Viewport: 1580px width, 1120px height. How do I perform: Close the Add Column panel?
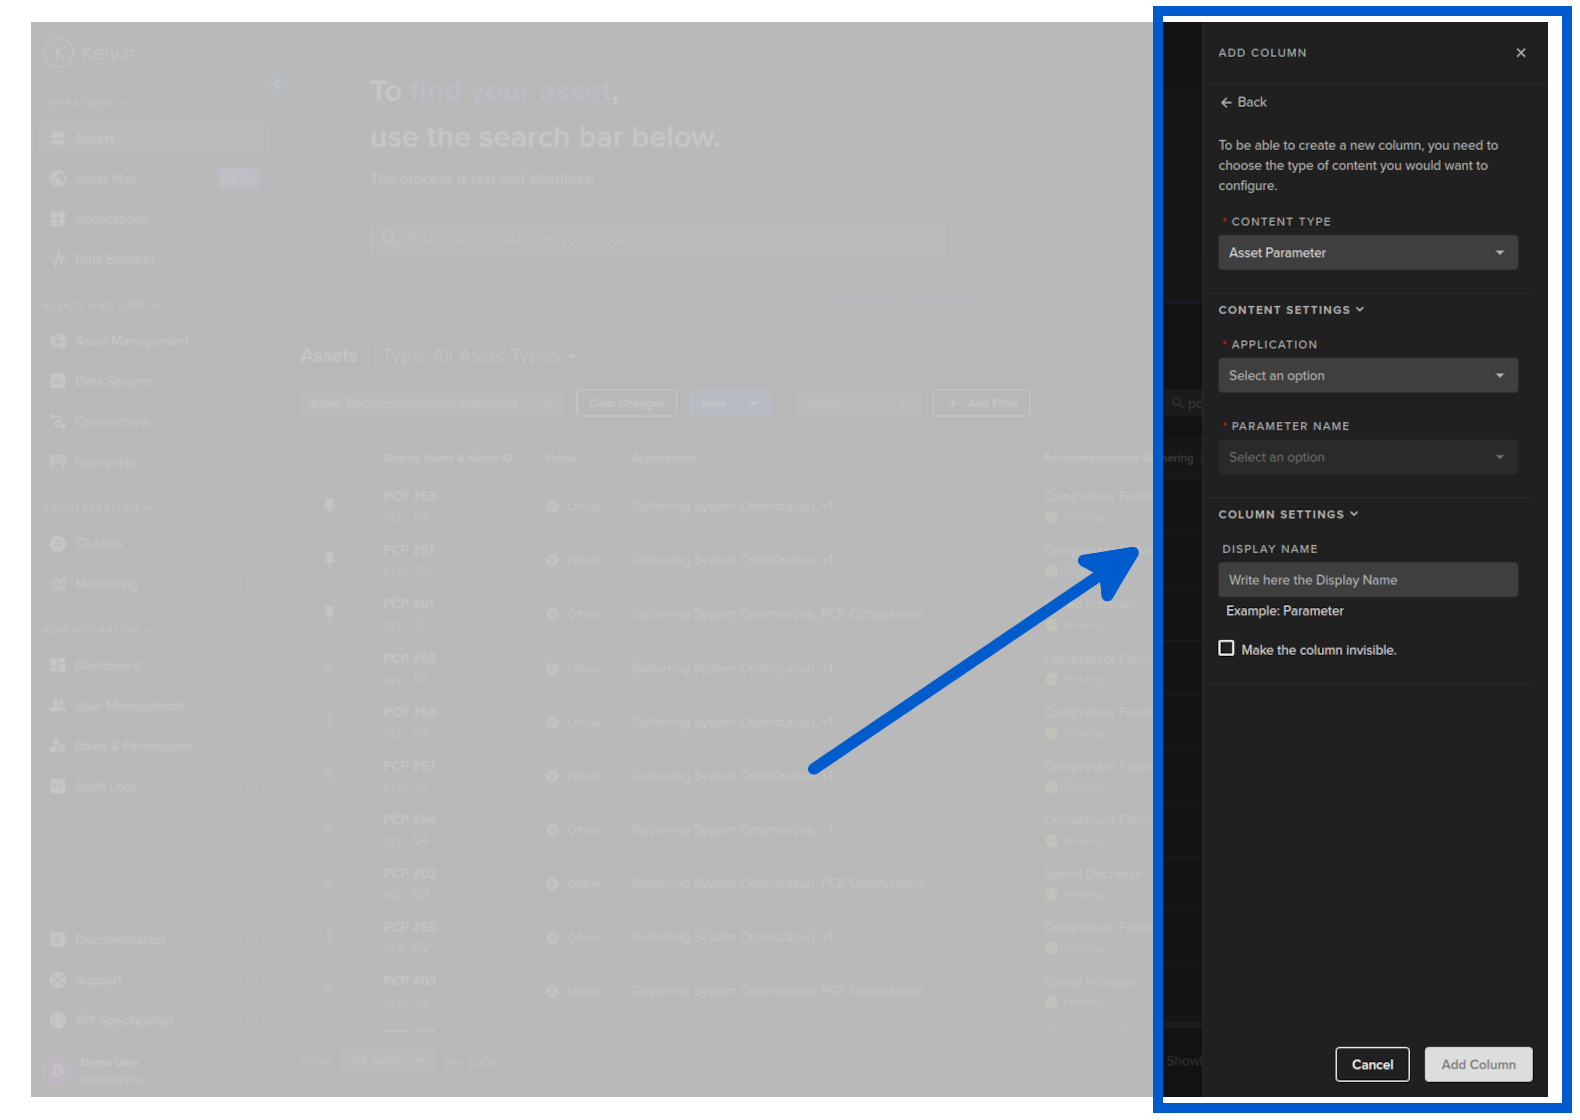1520,53
